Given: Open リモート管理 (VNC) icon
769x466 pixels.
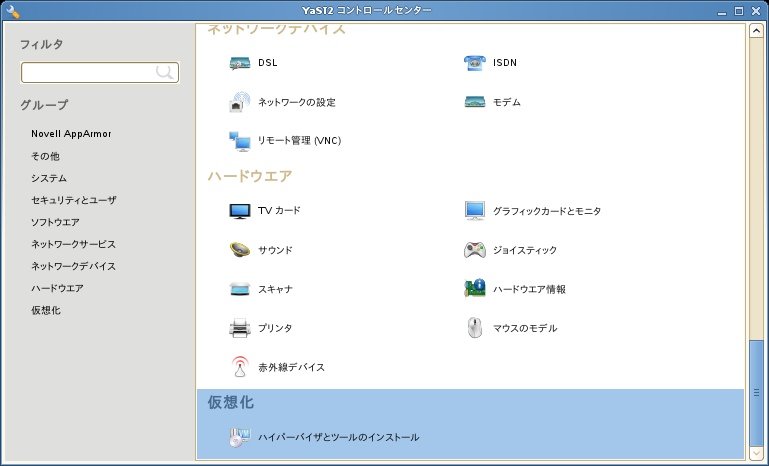Looking at the screenshot, I should point(240,141).
